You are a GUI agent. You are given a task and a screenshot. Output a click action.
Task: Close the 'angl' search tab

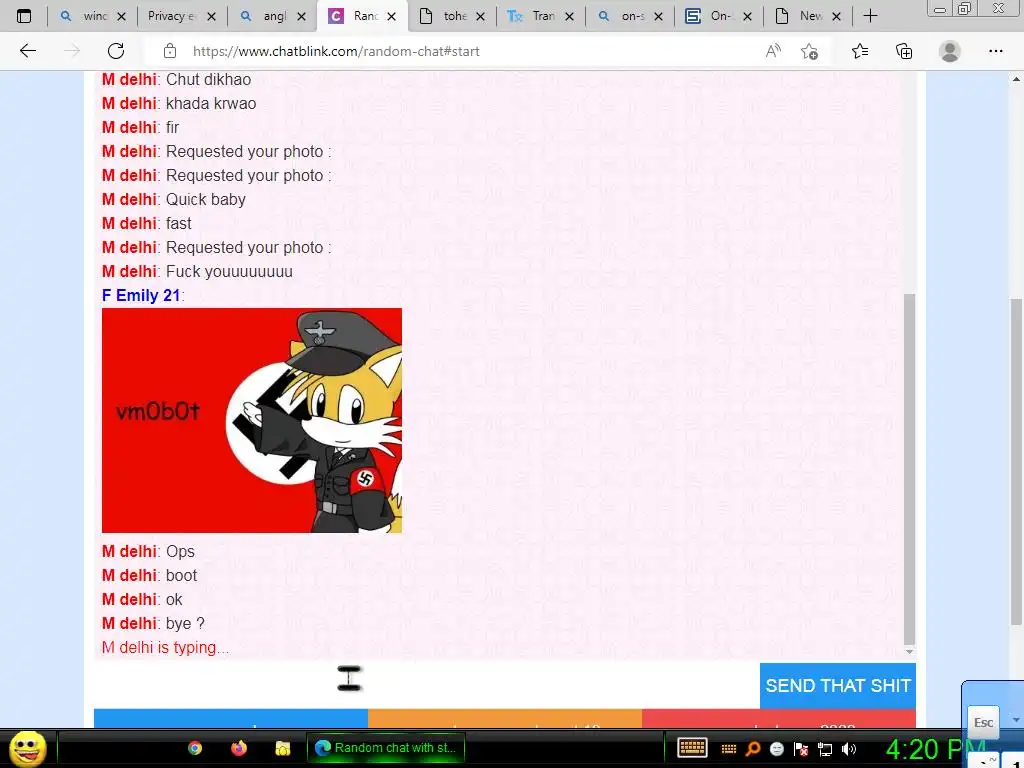click(301, 16)
